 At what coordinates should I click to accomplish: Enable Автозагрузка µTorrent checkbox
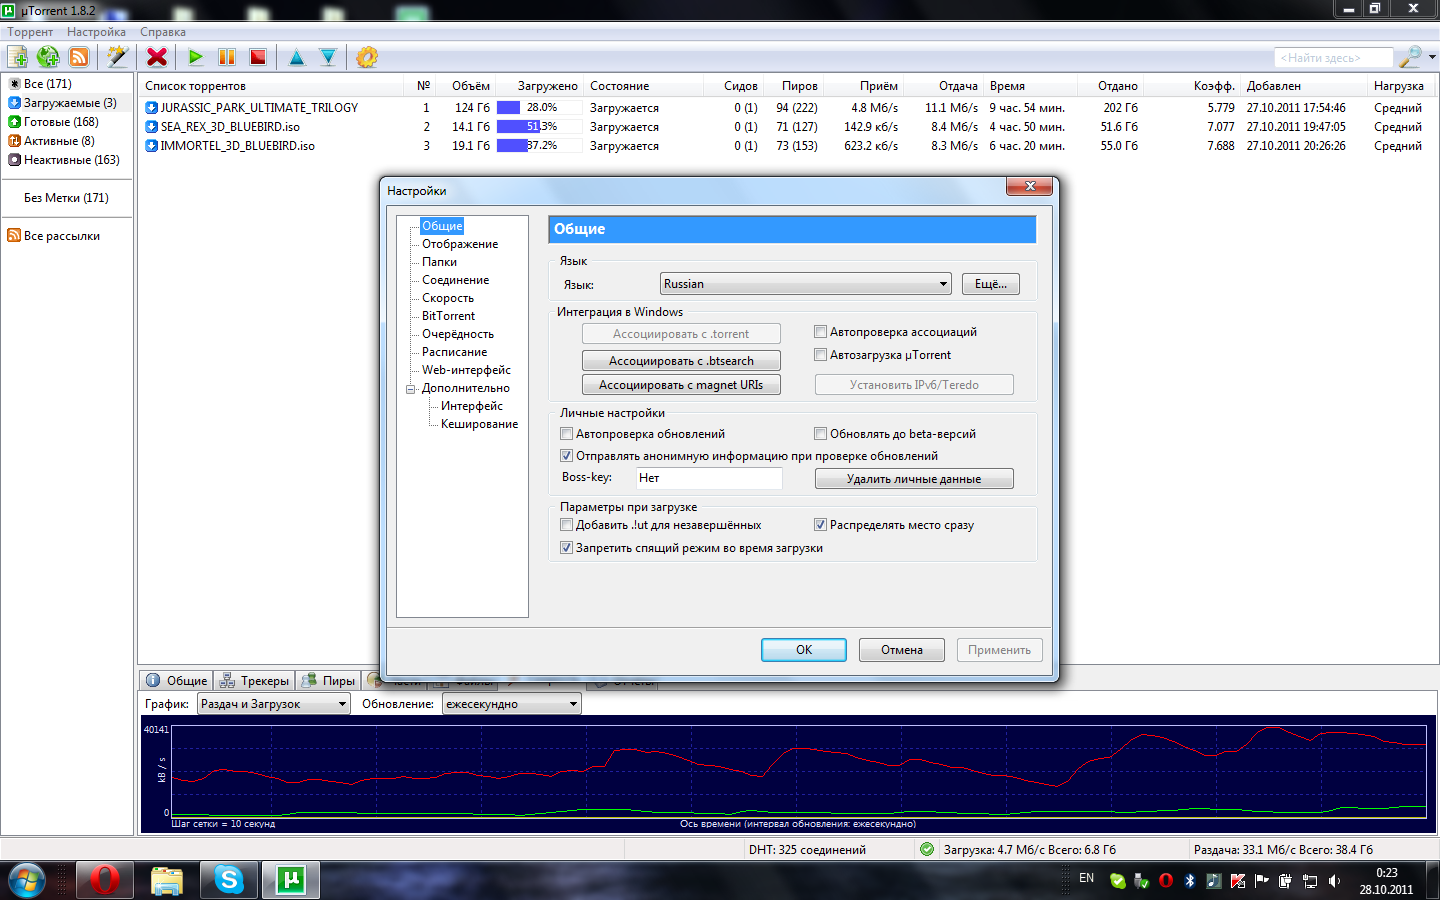click(820, 355)
